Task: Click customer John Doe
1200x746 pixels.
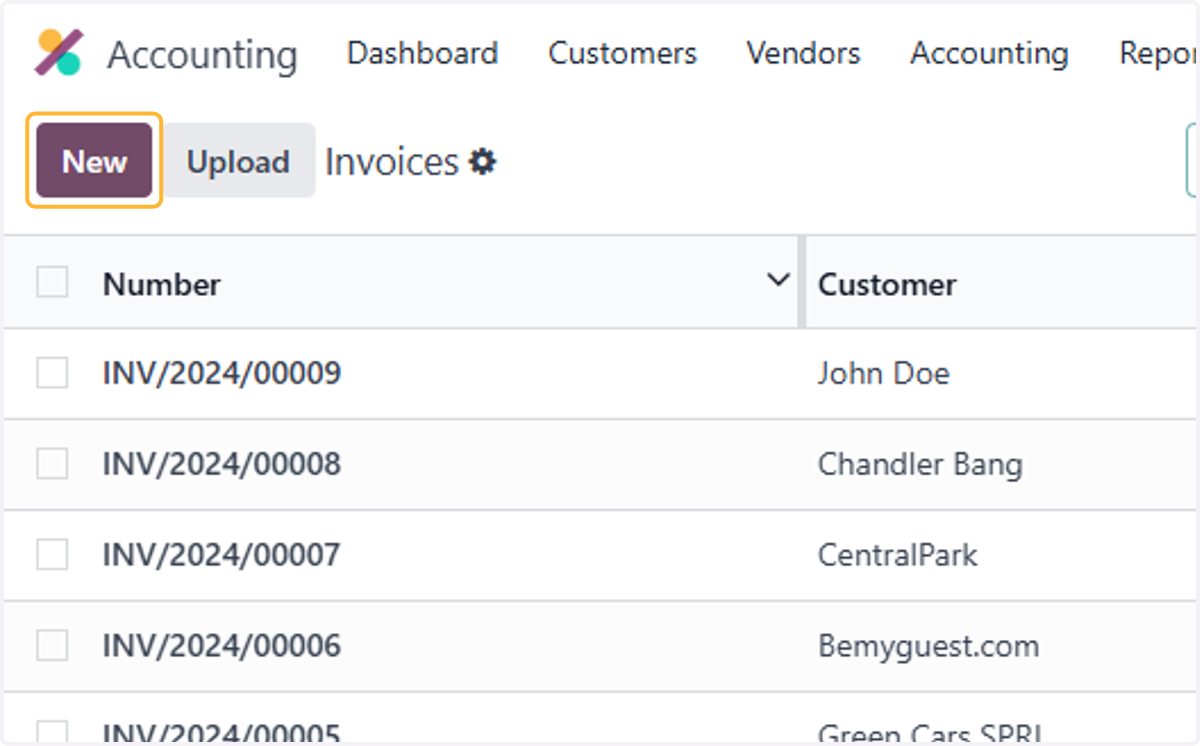Action: click(883, 373)
